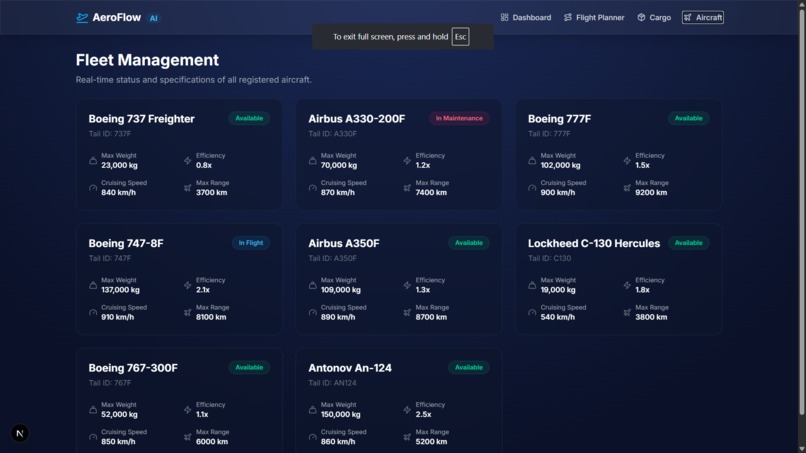Click the Available badge on Boeing 777F
The width and height of the screenshot is (806, 453).
[688, 118]
